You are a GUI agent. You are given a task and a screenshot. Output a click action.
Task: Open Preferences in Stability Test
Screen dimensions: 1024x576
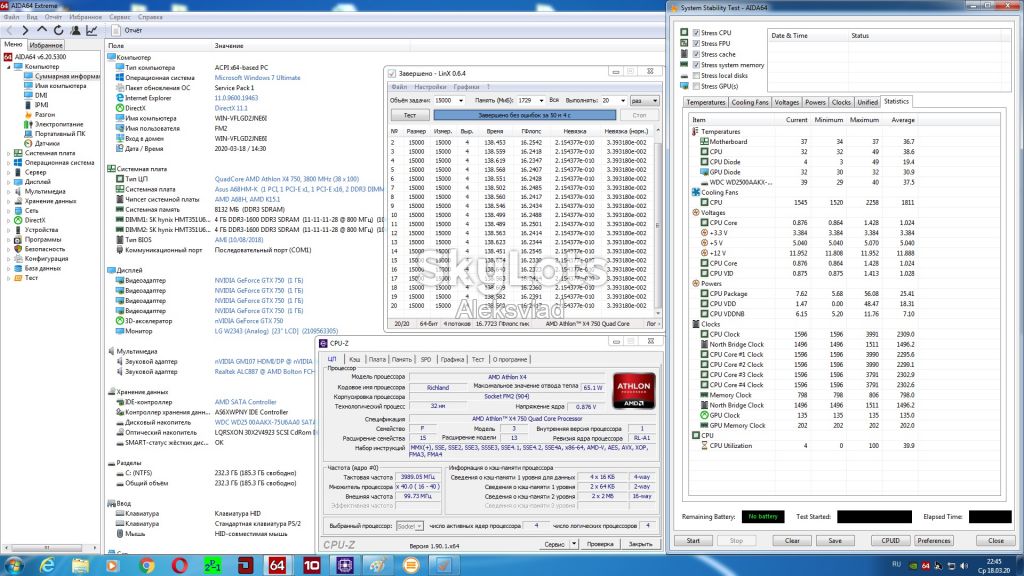933,541
